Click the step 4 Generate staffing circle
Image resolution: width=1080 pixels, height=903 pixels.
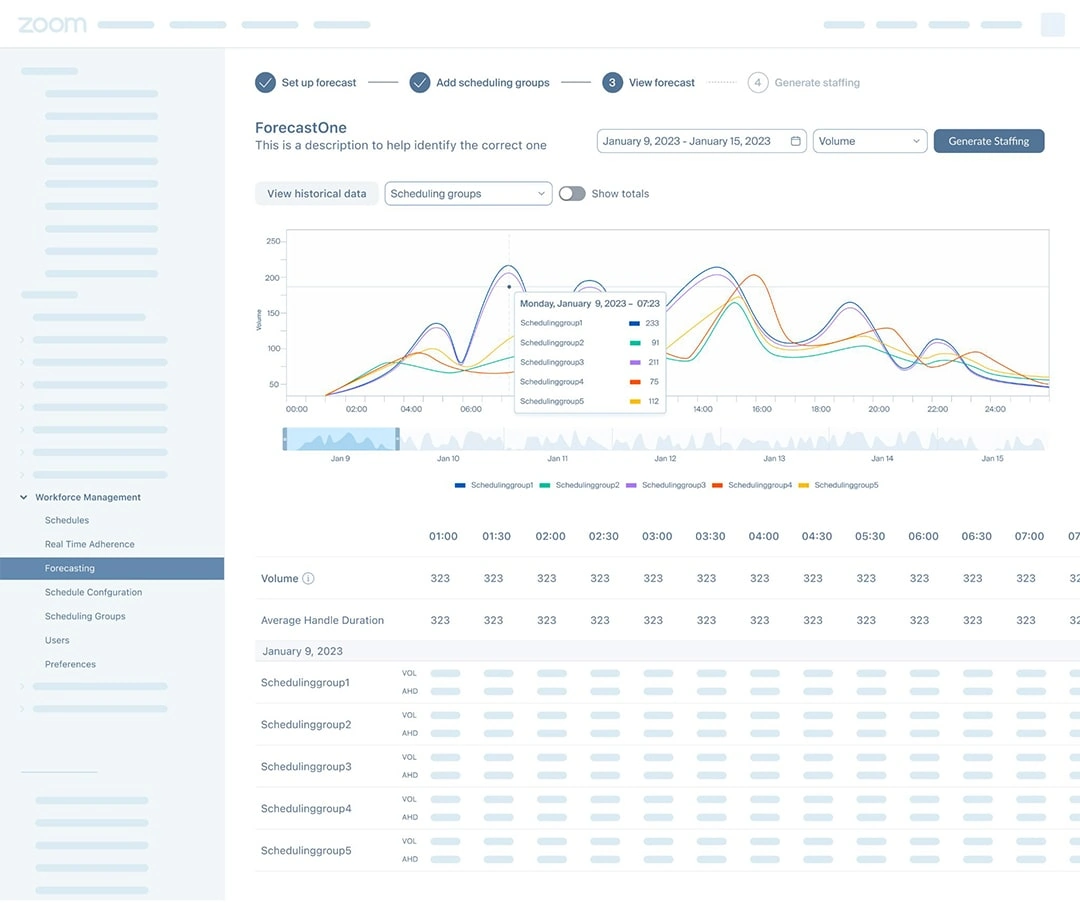(x=758, y=83)
